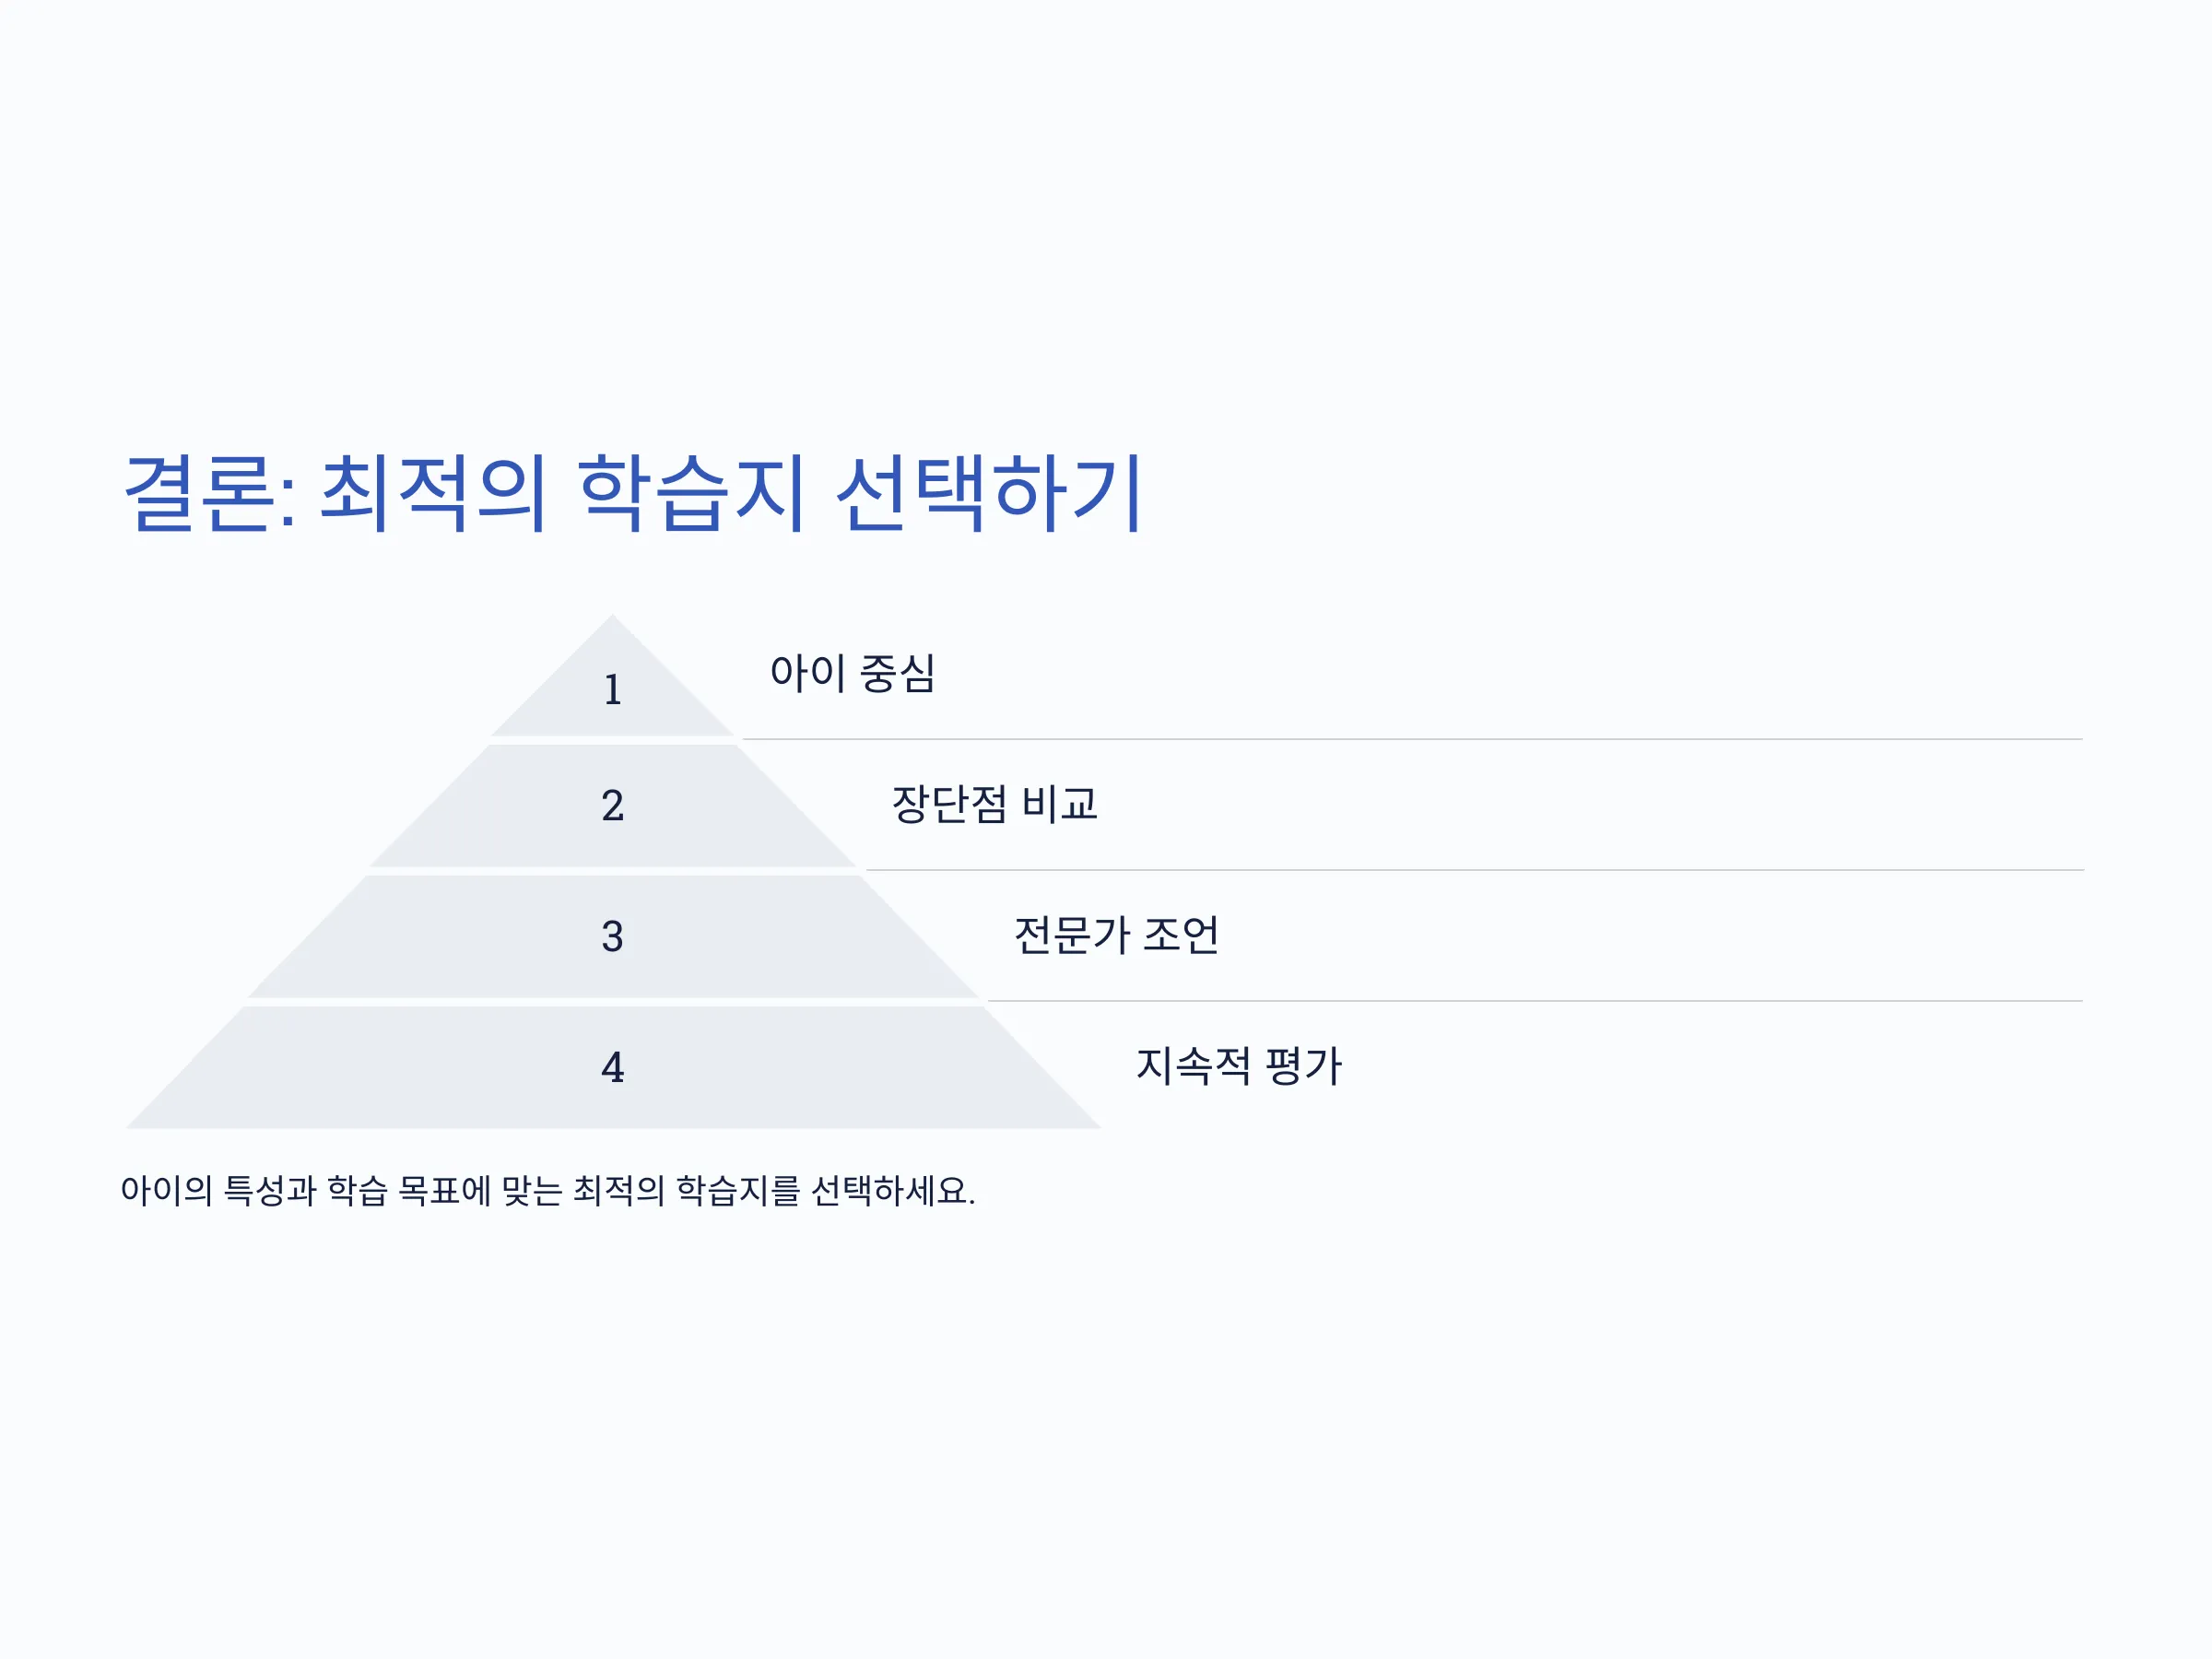
Task: Click '학습지' in the blue title
Action: click(692, 493)
